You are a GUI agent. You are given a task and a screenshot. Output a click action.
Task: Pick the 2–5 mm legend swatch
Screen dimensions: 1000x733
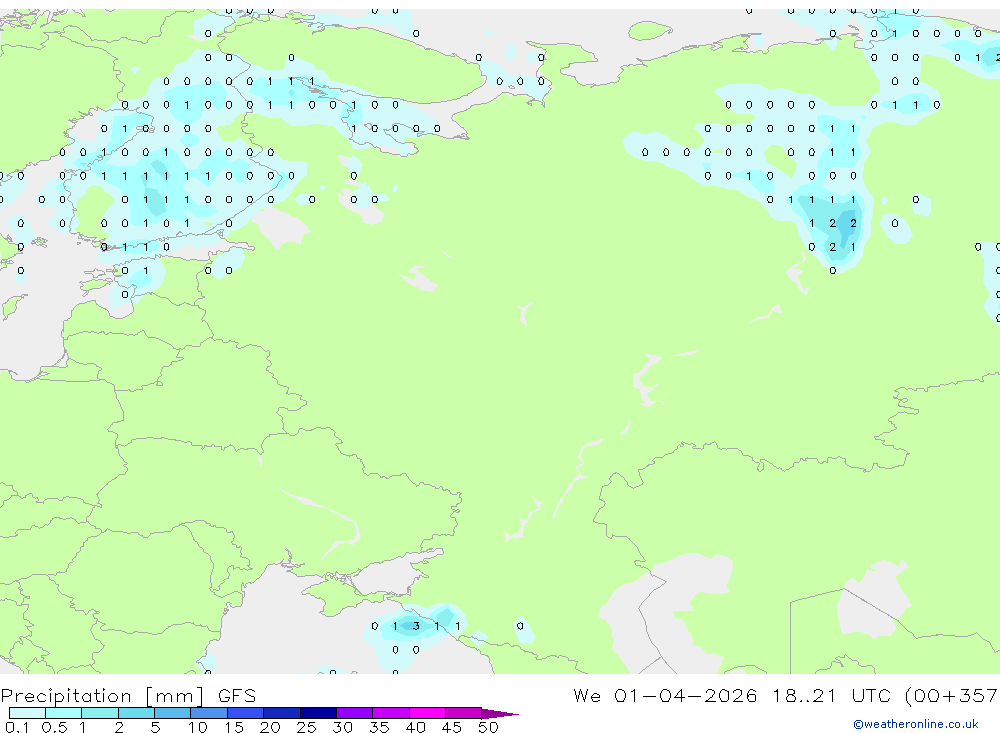[136, 713]
